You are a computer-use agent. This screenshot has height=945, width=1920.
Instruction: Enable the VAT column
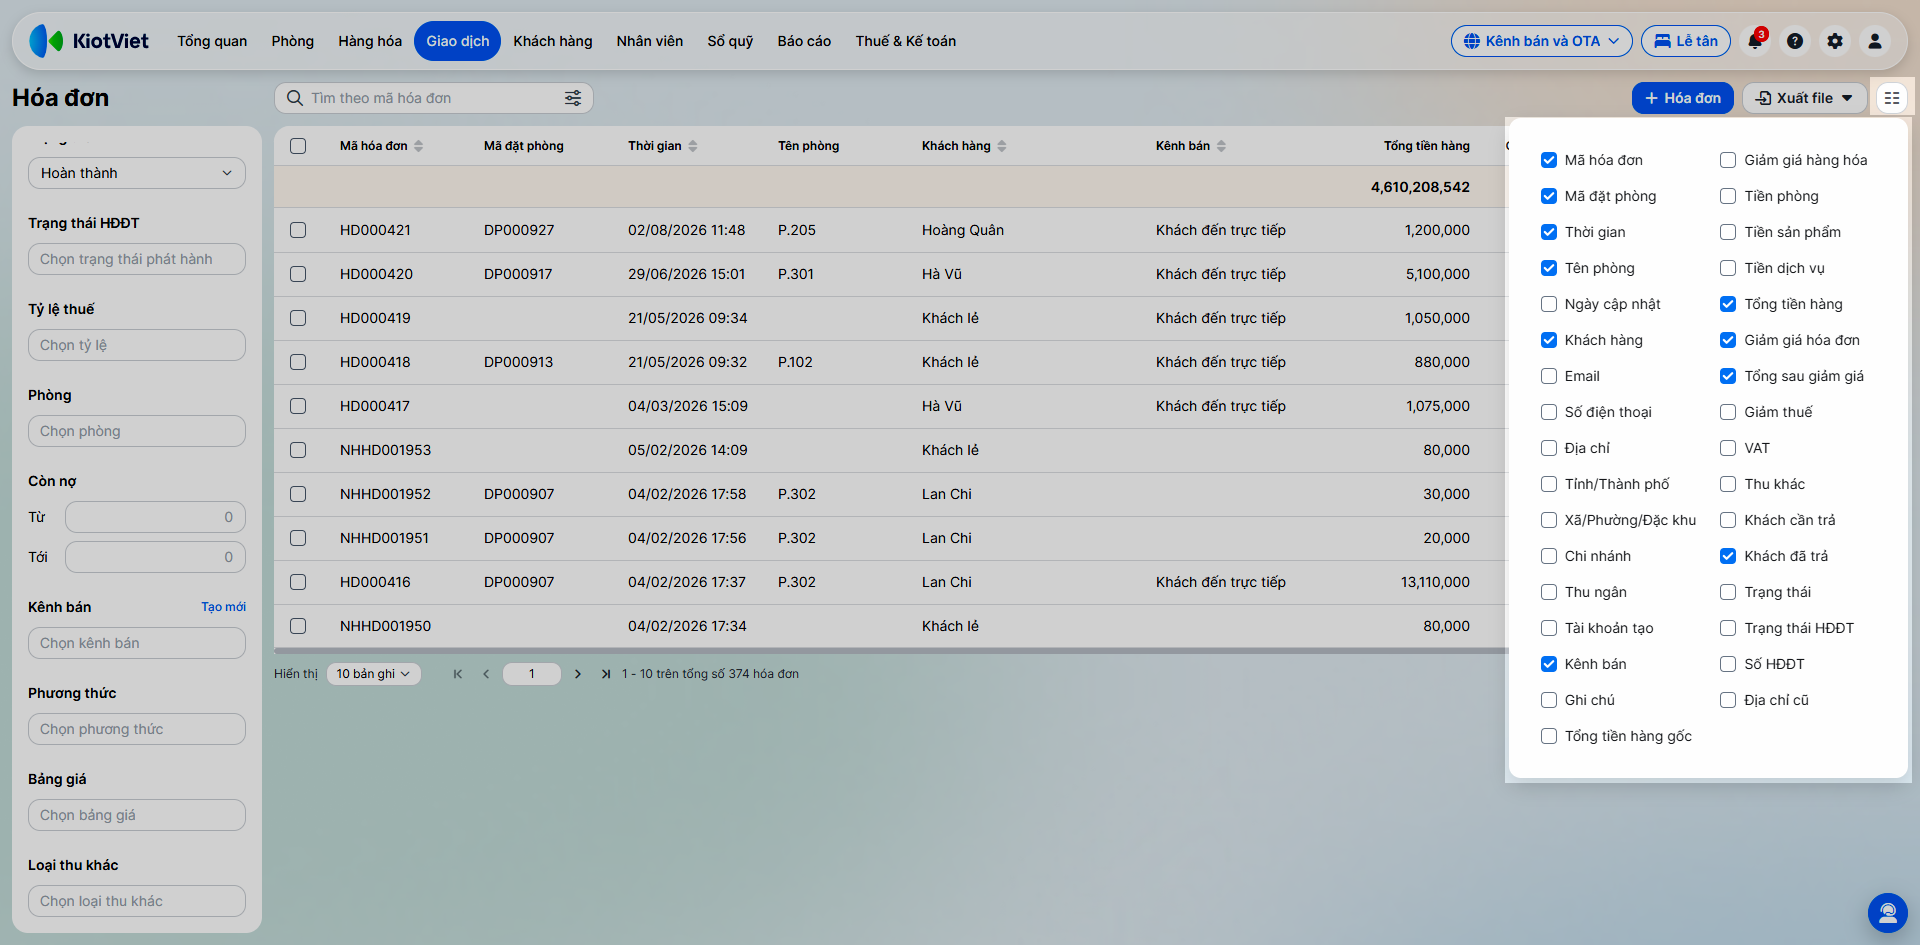1728,448
